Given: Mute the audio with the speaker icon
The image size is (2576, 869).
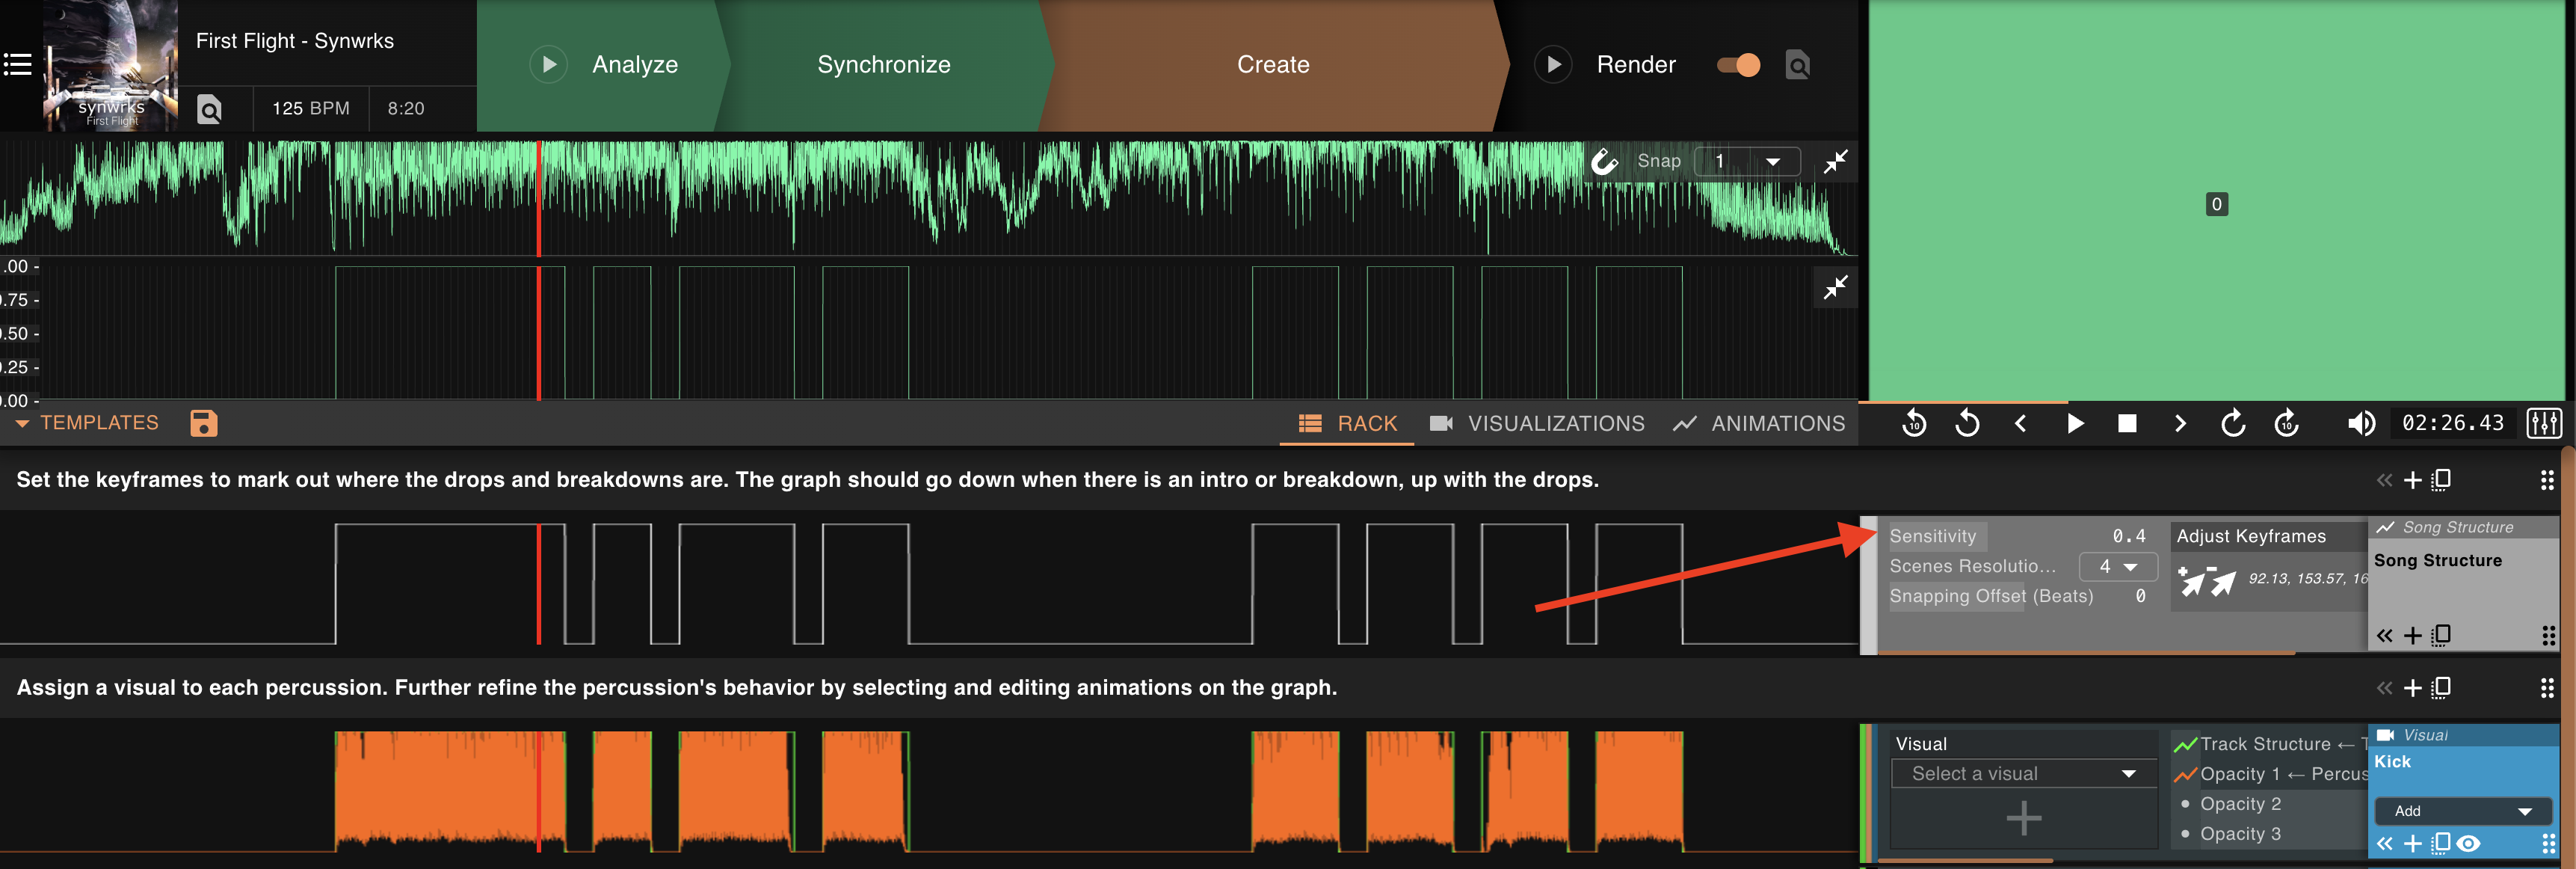Looking at the screenshot, I should tap(2361, 424).
